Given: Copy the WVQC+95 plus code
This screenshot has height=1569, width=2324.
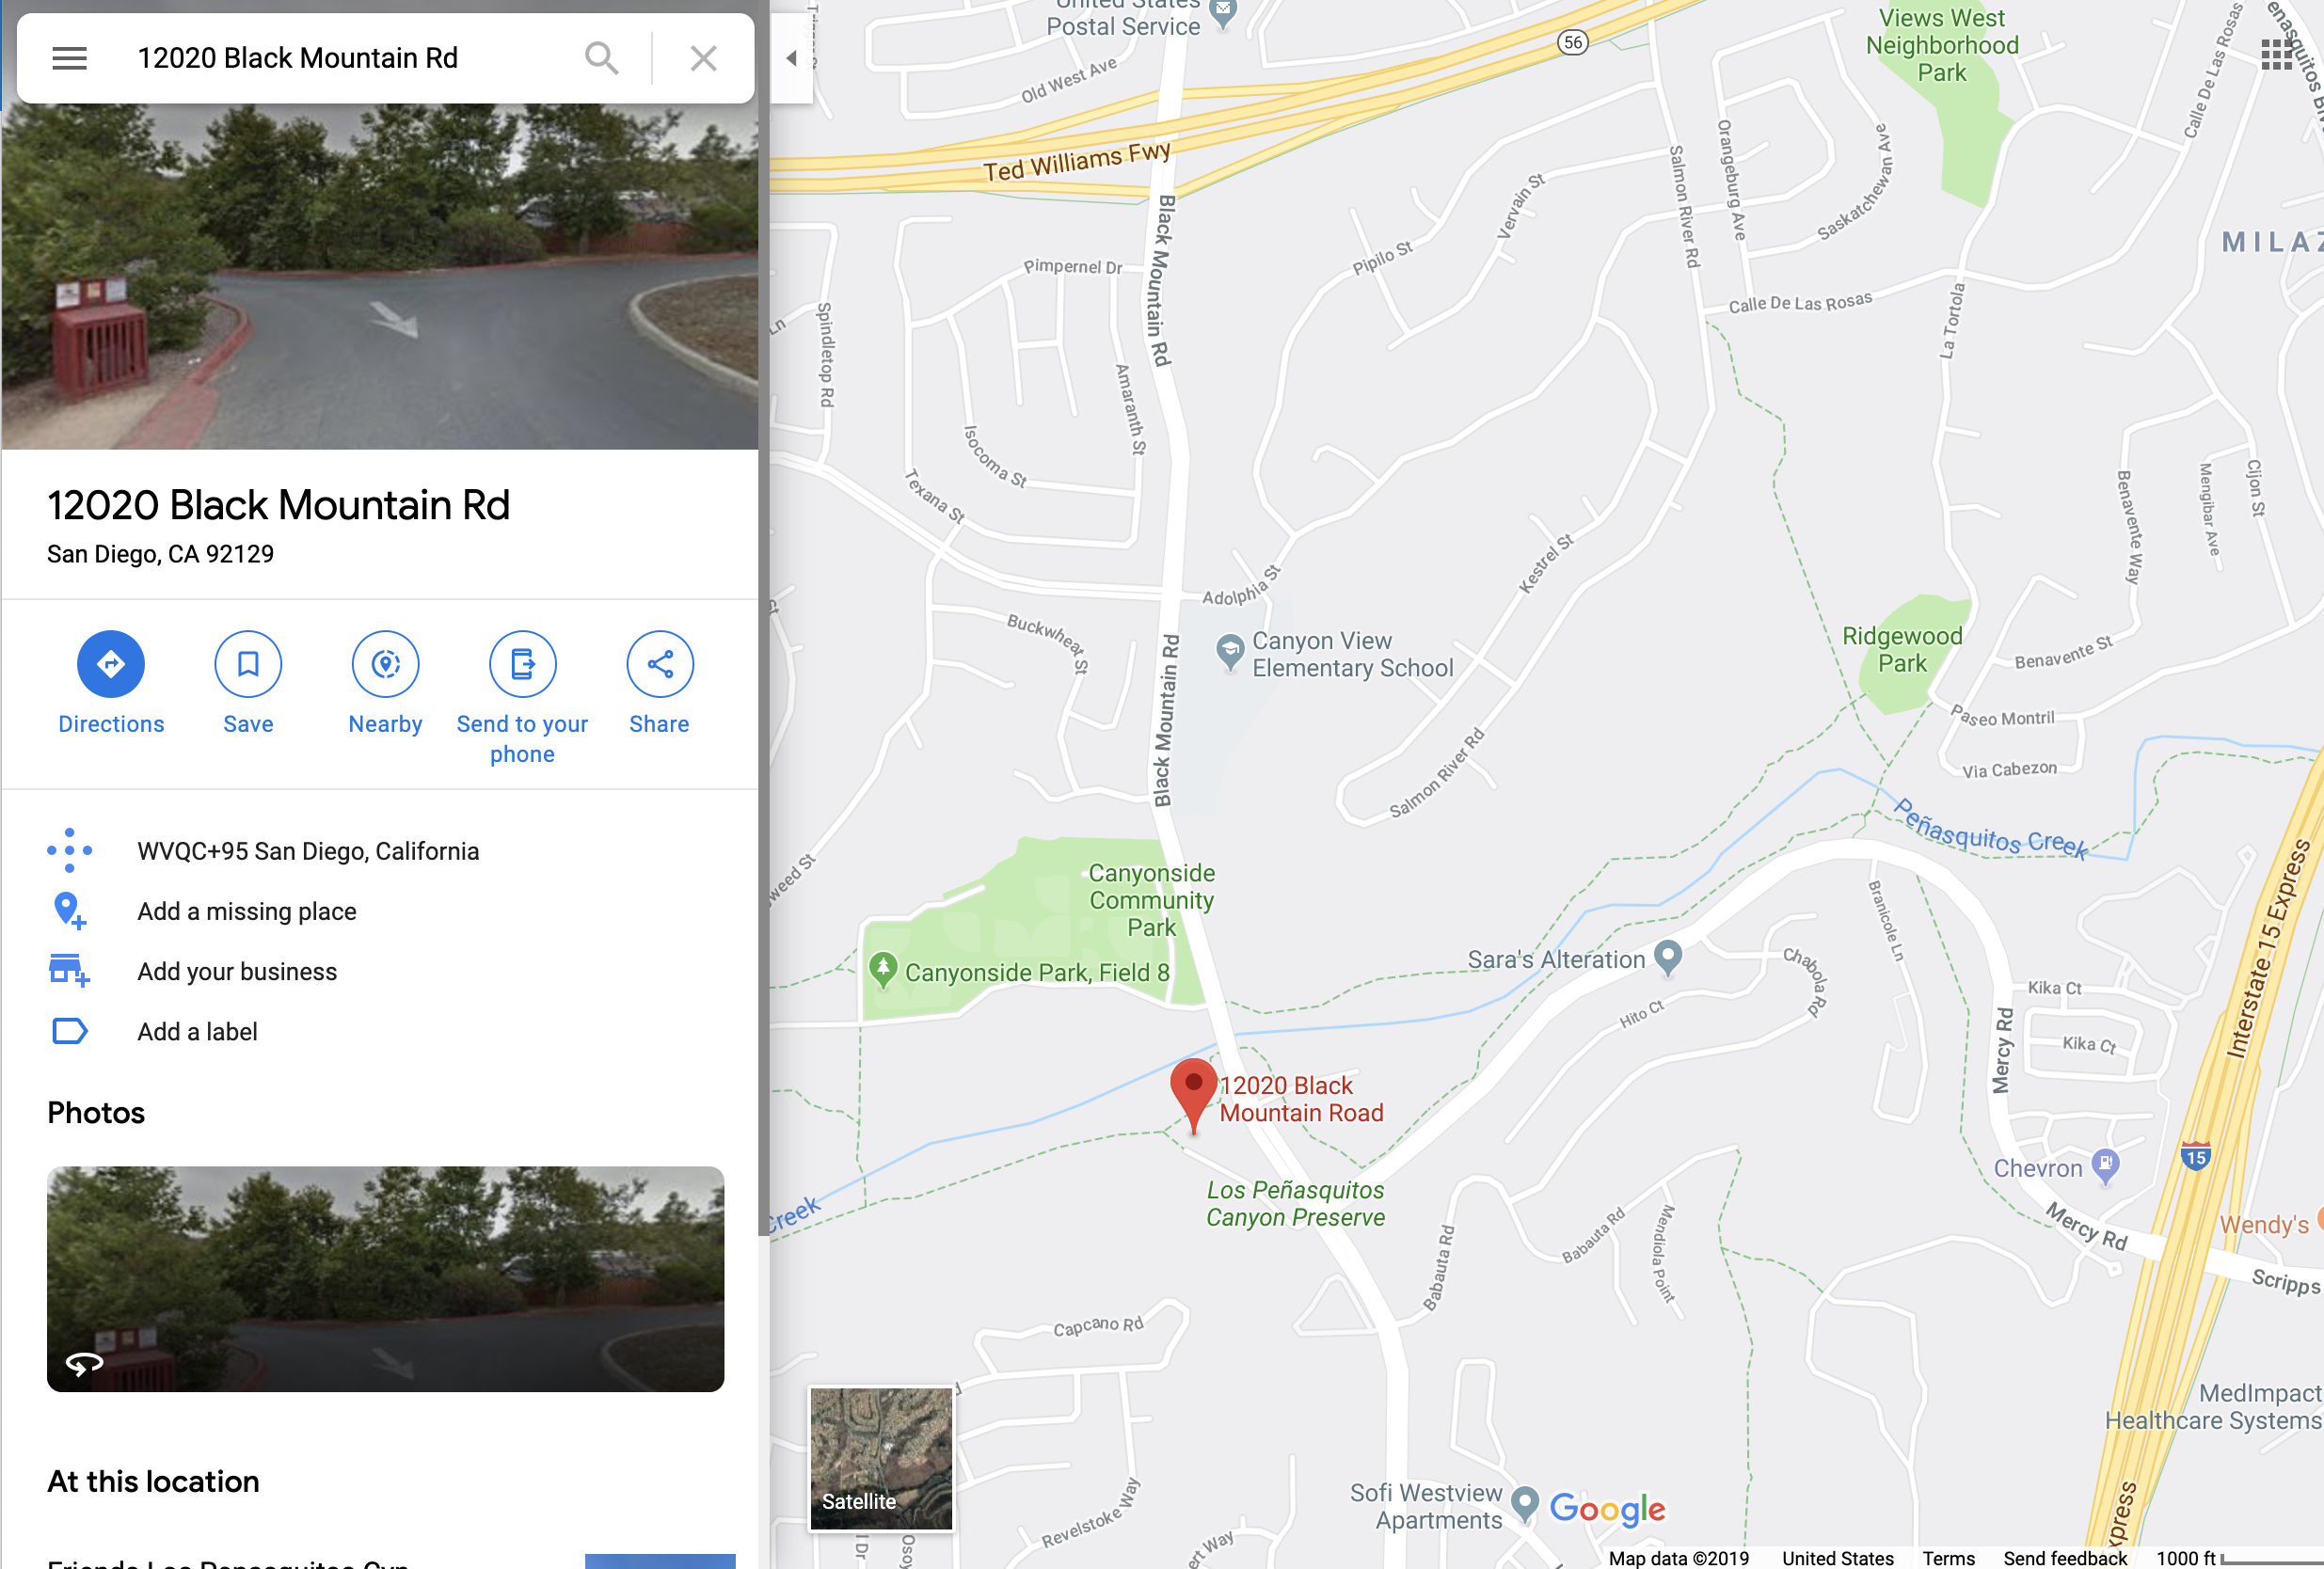Looking at the screenshot, I should [308, 851].
